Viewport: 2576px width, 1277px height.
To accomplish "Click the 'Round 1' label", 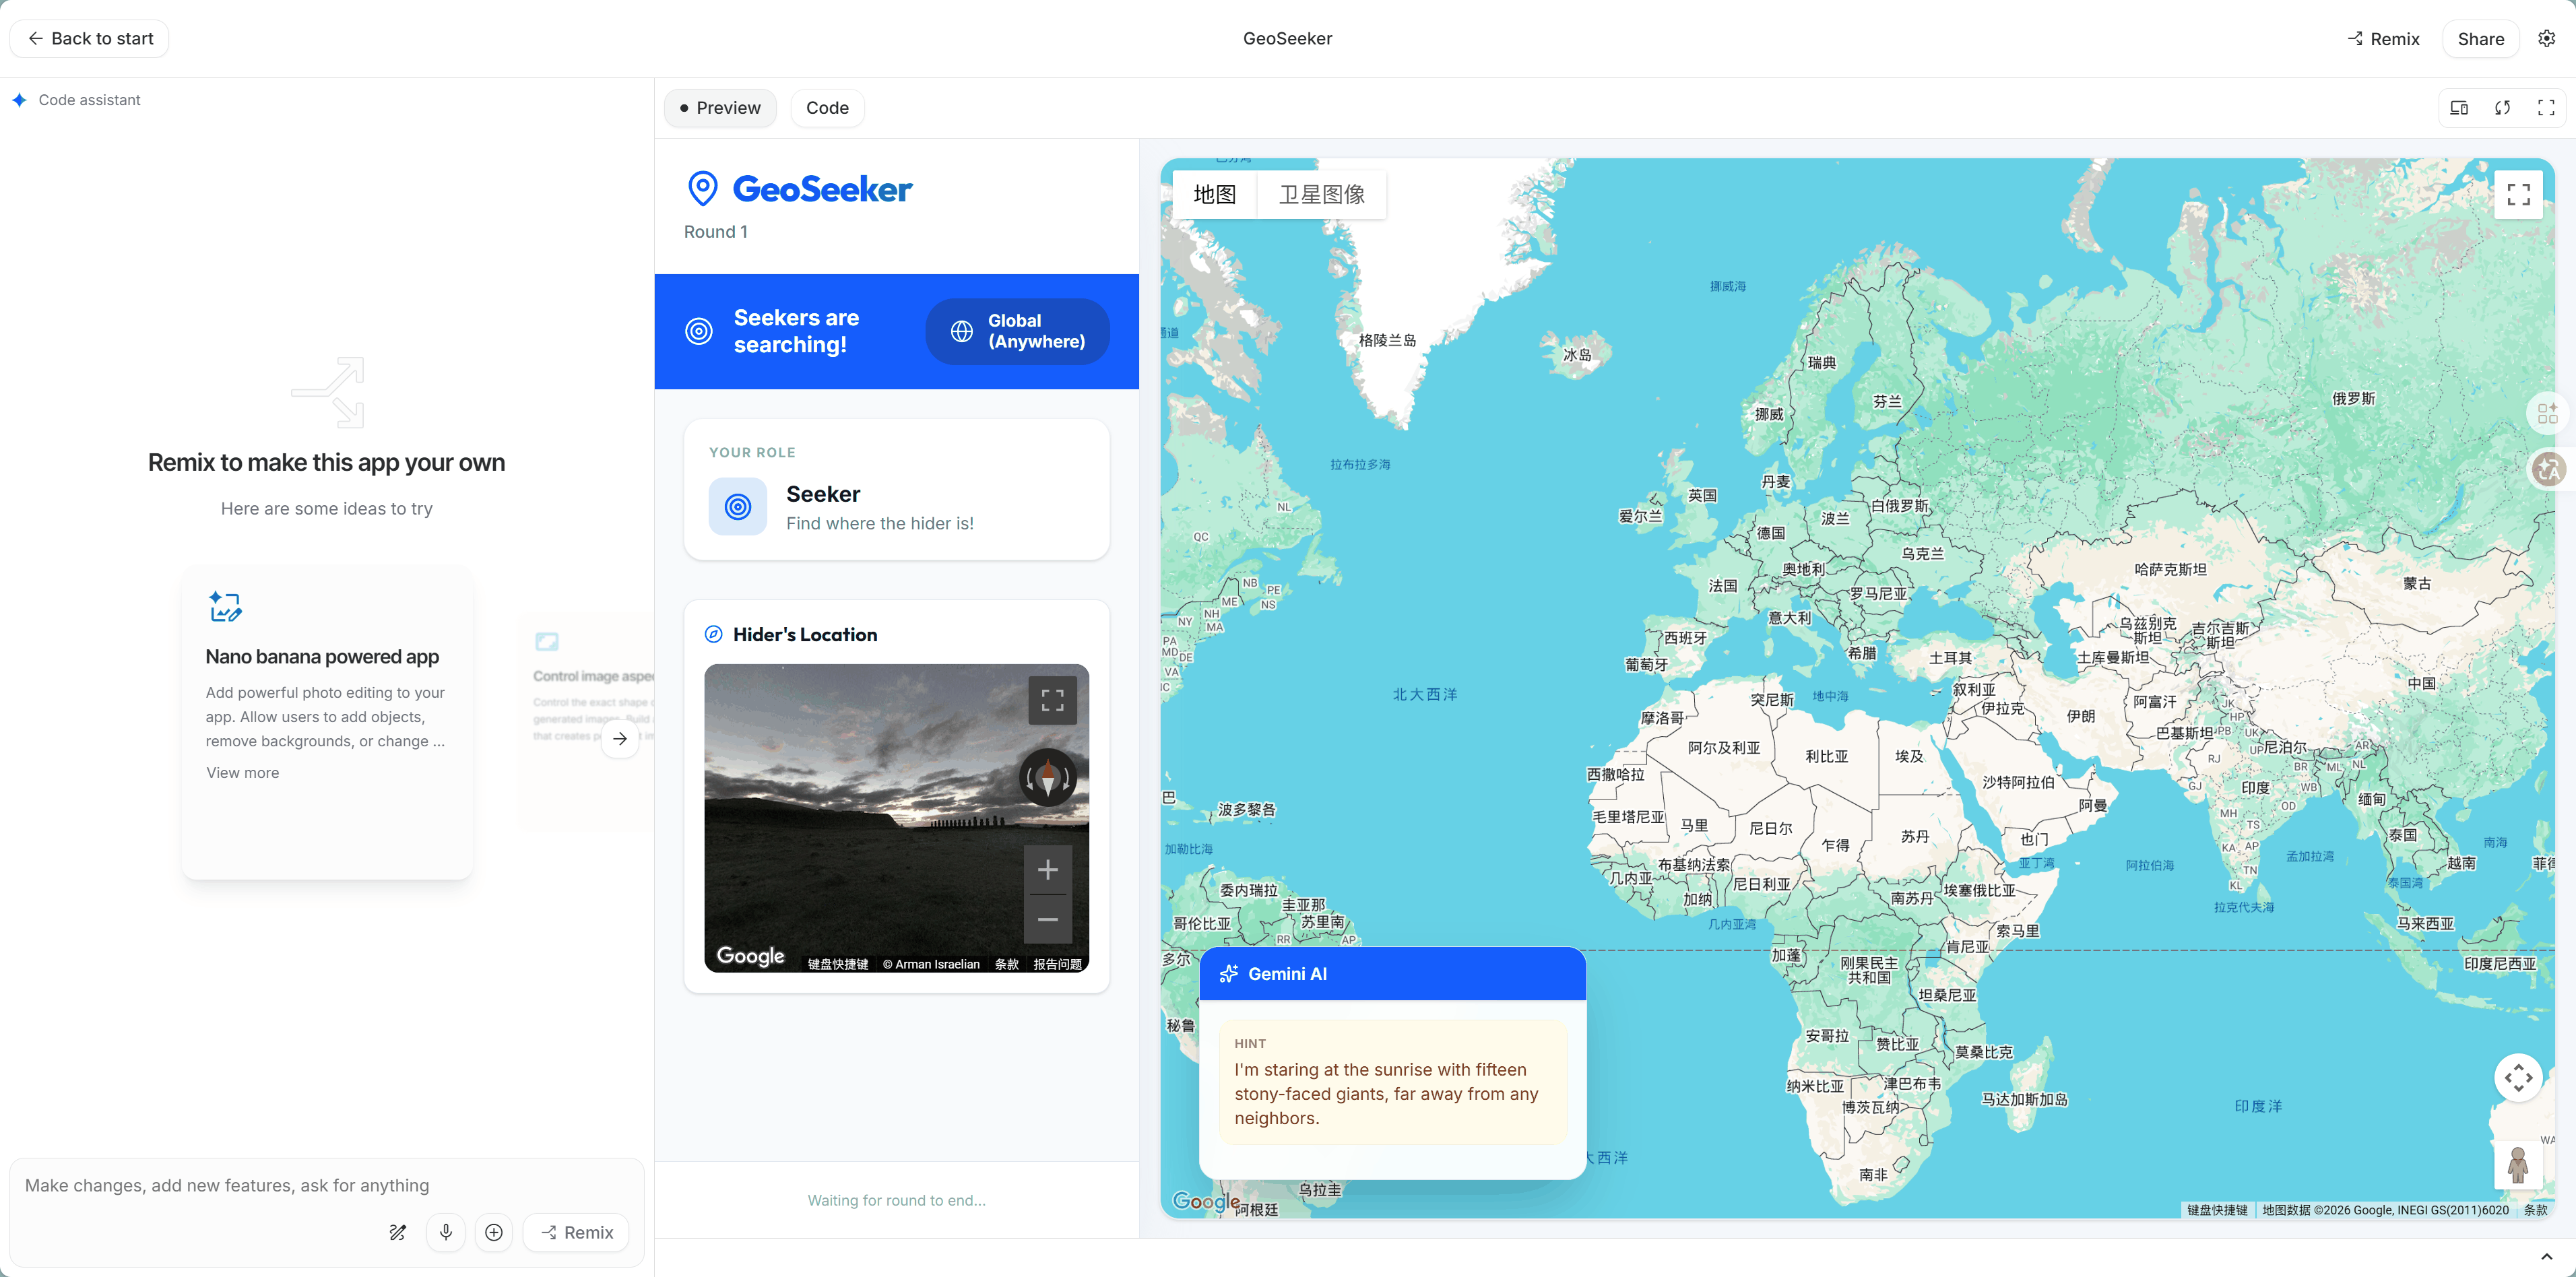I will click(x=715, y=232).
